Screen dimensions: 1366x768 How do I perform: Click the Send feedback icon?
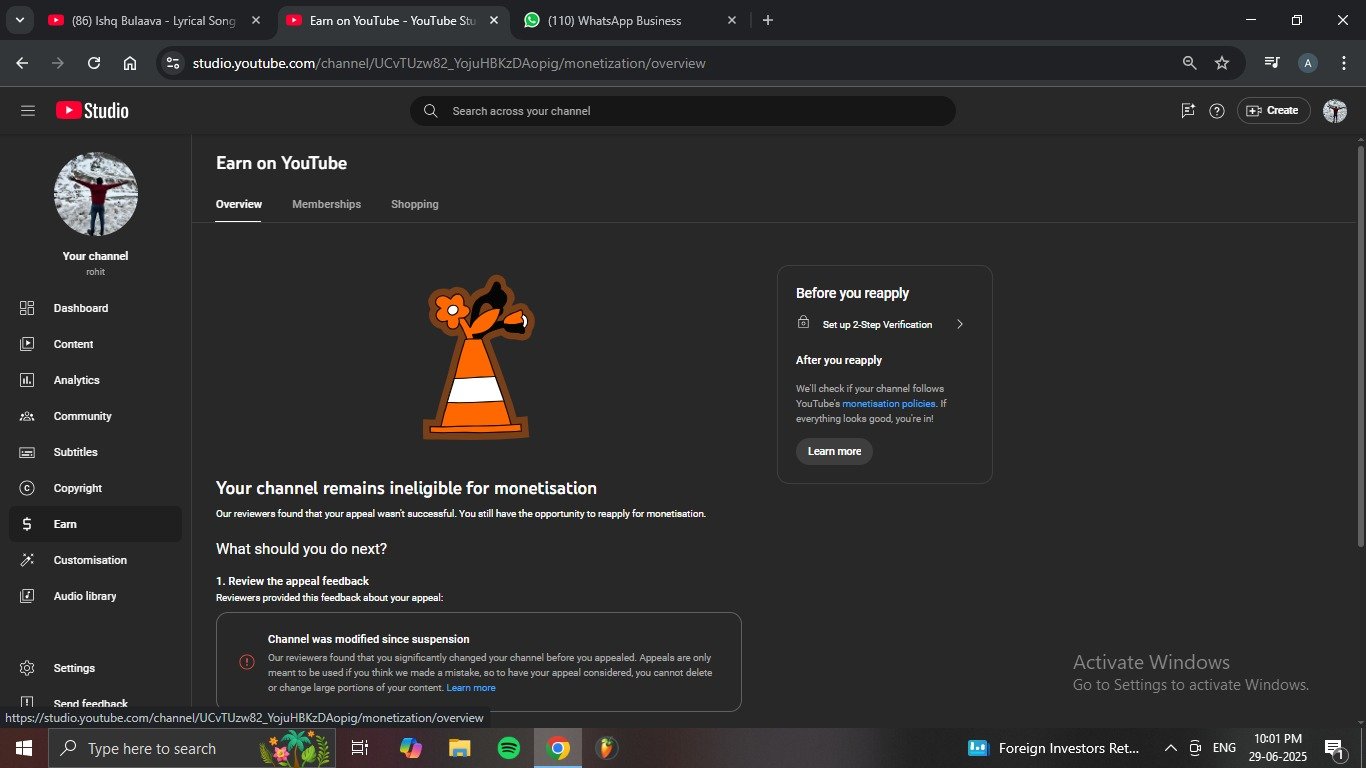(x=27, y=703)
